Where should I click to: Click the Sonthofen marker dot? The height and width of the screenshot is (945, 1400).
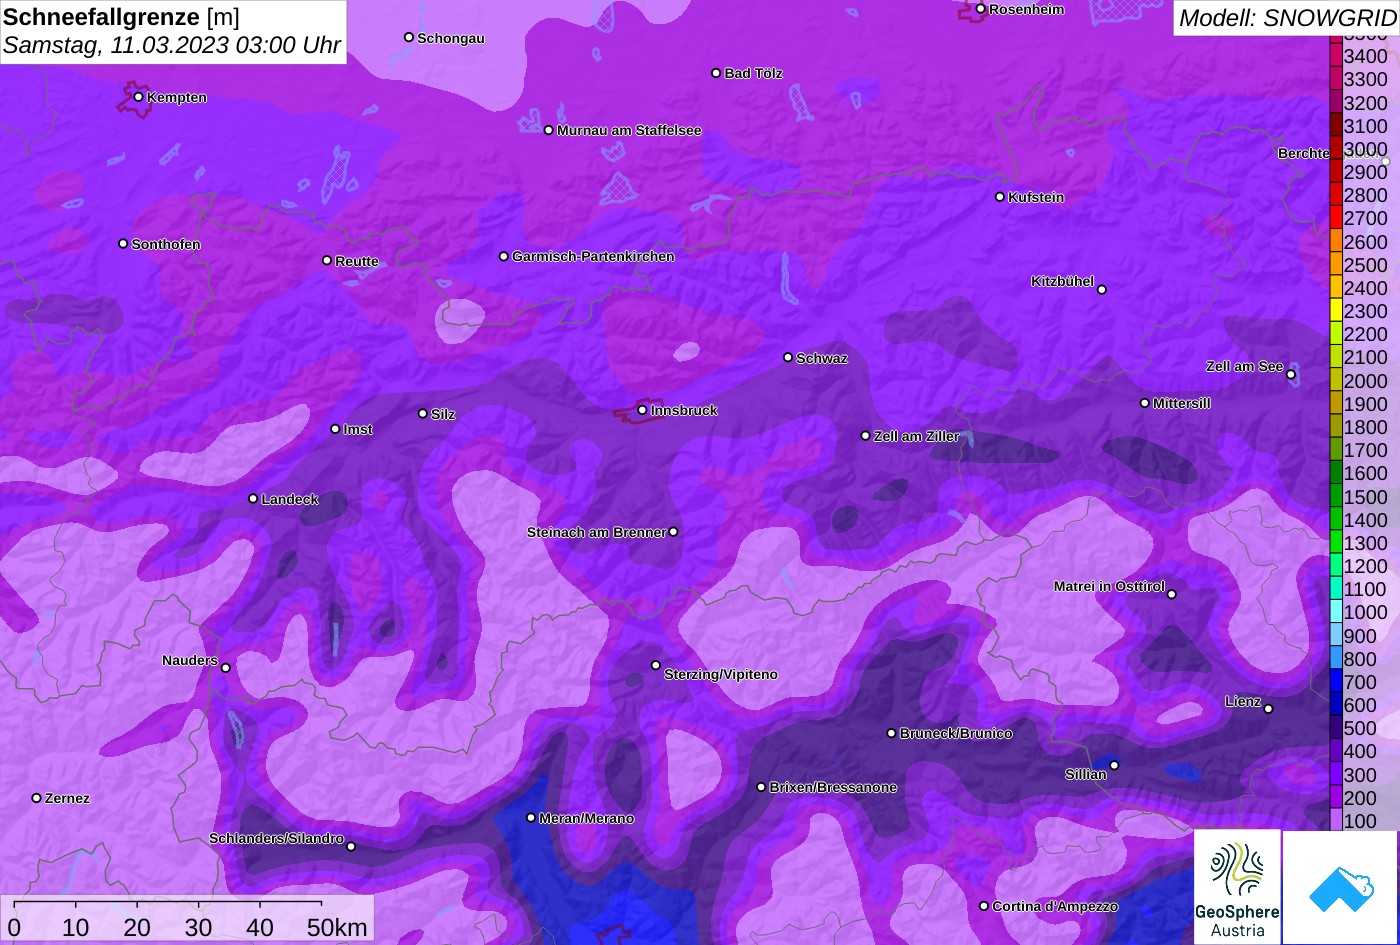[x=123, y=244]
